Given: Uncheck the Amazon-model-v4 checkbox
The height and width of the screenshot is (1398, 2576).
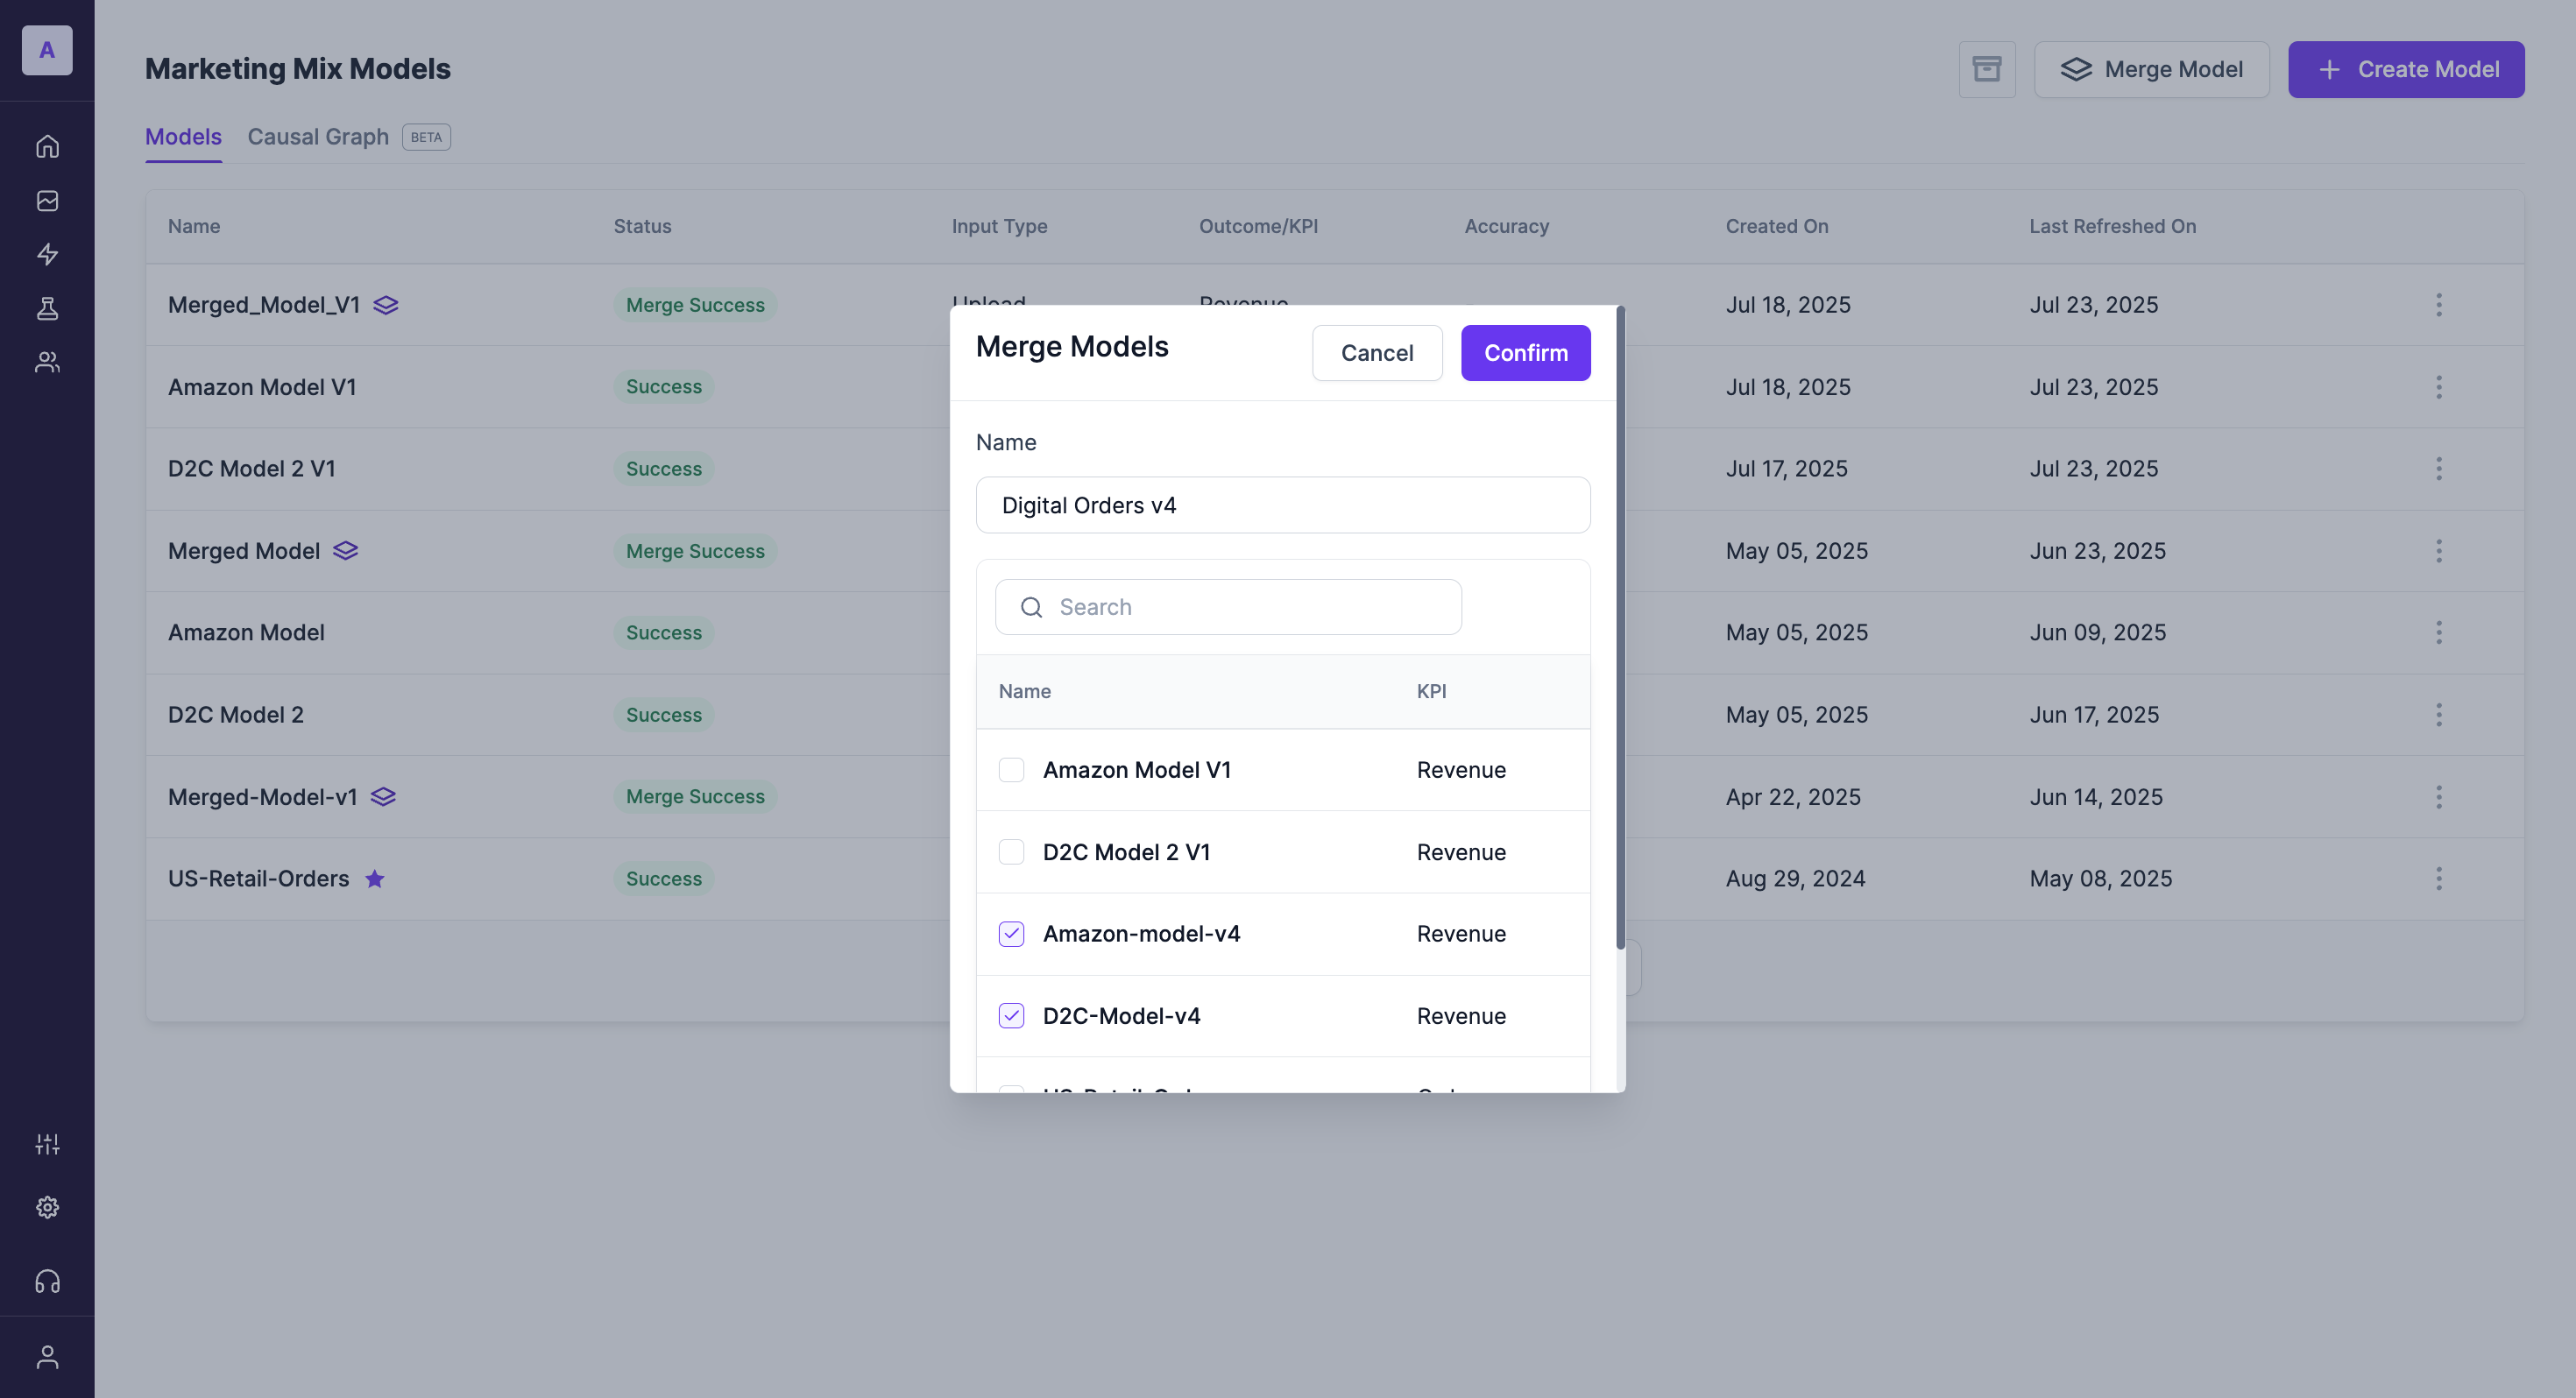Looking at the screenshot, I should (x=1011, y=934).
